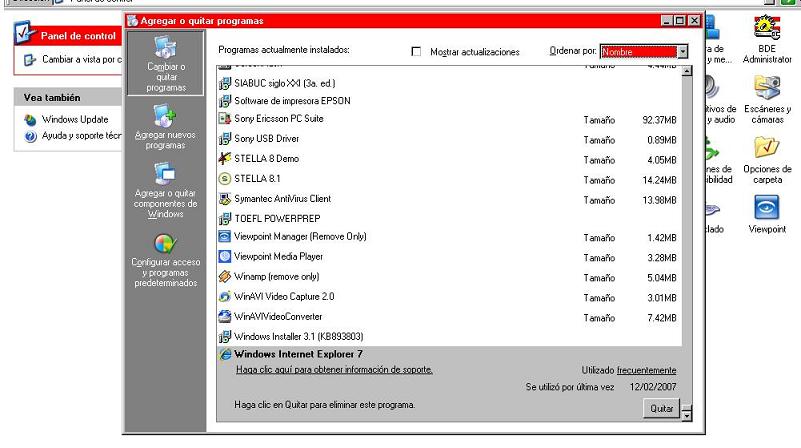
Task: Click the Viewpoint Media Player icon
Action: click(224, 256)
